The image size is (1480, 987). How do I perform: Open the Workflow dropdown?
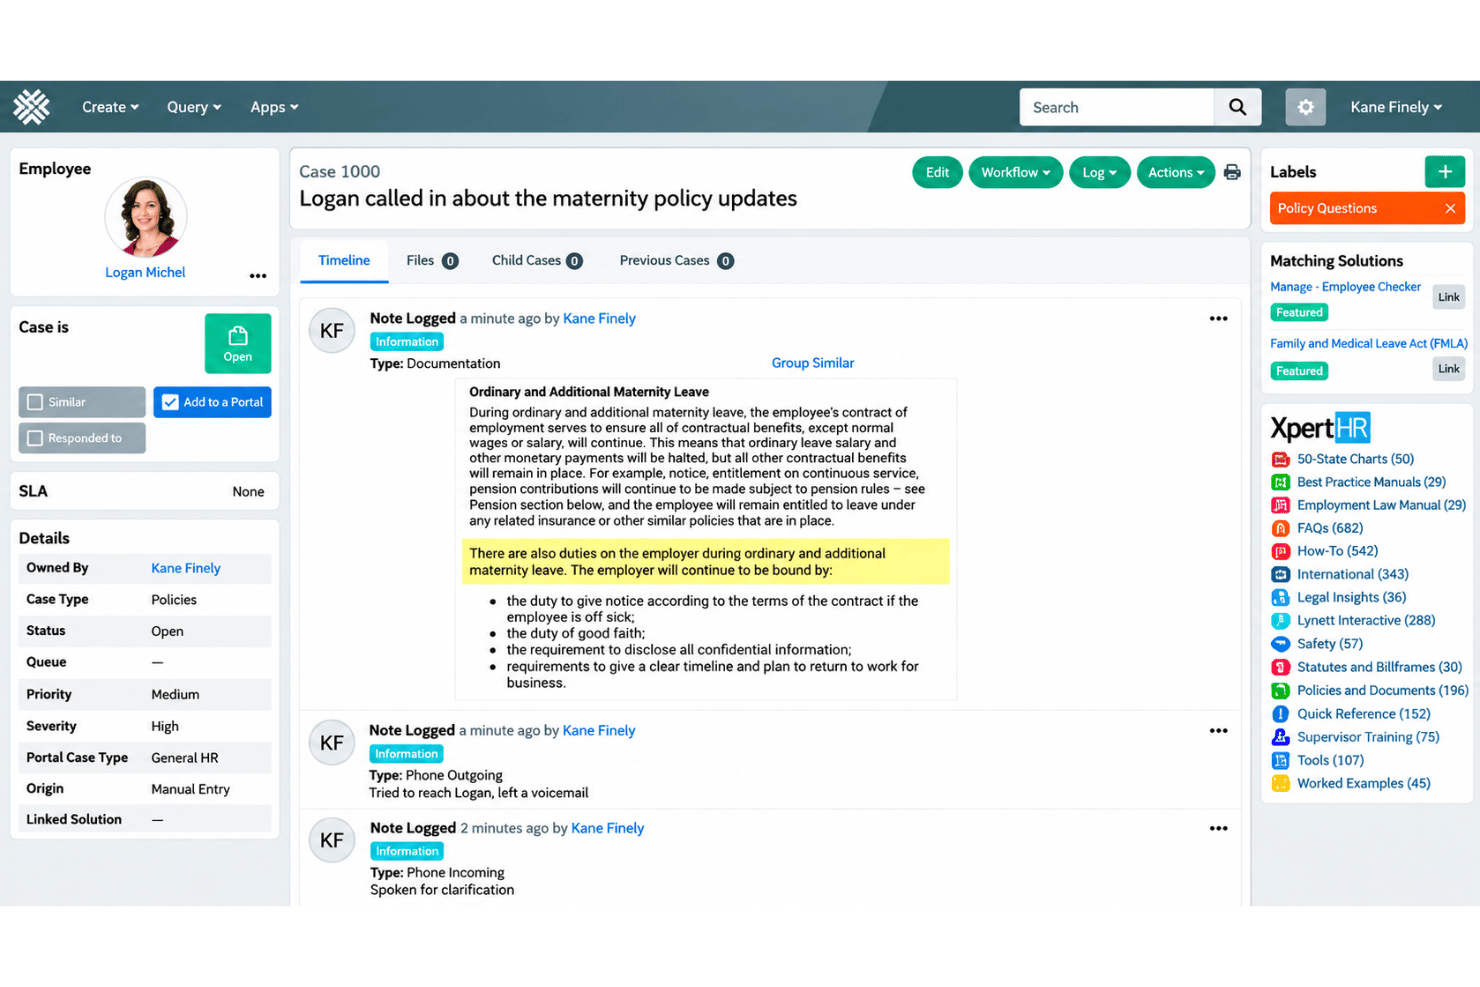tap(1015, 172)
